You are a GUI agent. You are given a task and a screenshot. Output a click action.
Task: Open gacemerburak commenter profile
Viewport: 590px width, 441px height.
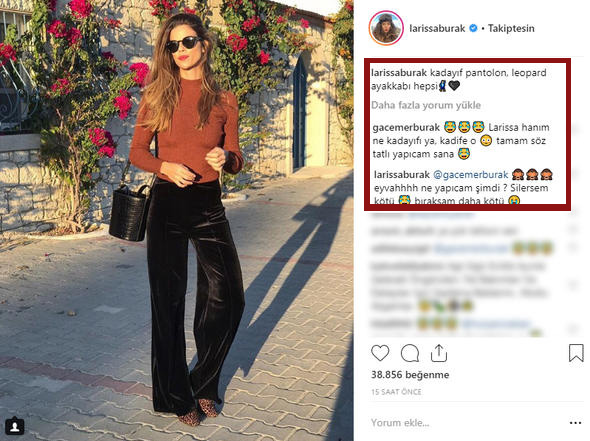[406, 128]
